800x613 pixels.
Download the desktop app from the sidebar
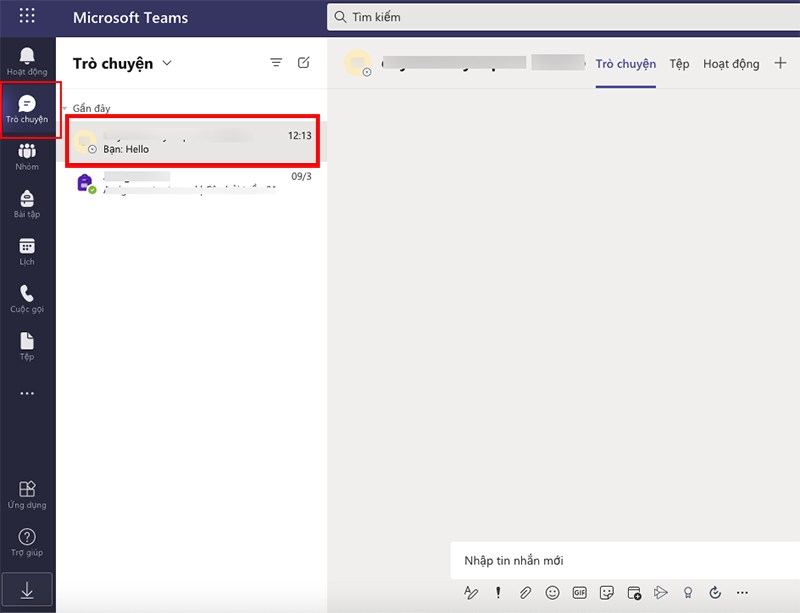pyautogui.click(x=25, y=589)
